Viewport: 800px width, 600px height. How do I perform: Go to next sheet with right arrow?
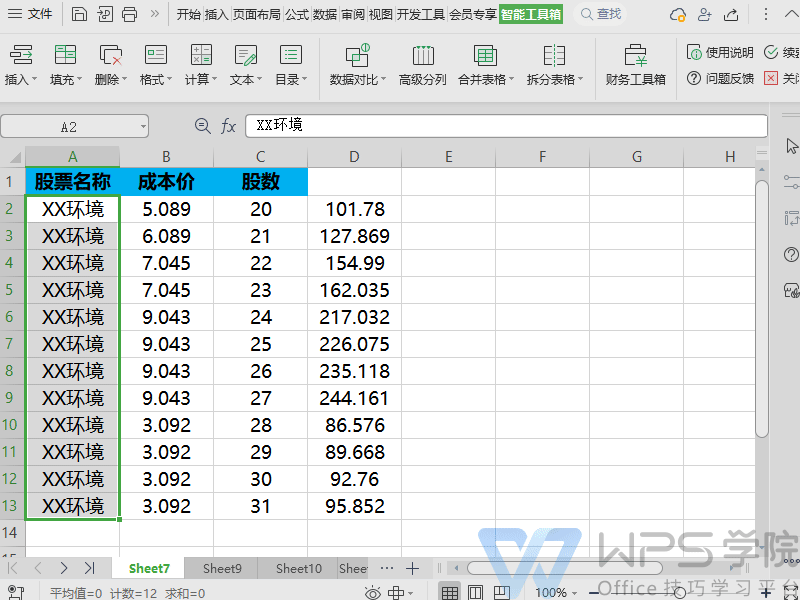point(63,568)
